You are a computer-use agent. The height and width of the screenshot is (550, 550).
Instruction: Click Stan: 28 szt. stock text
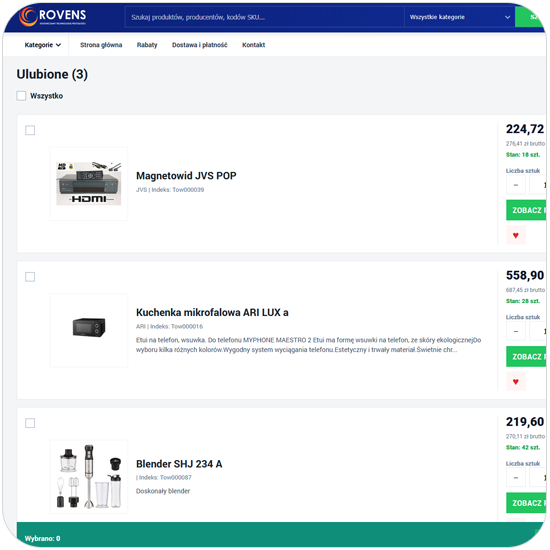pos(523,301)
